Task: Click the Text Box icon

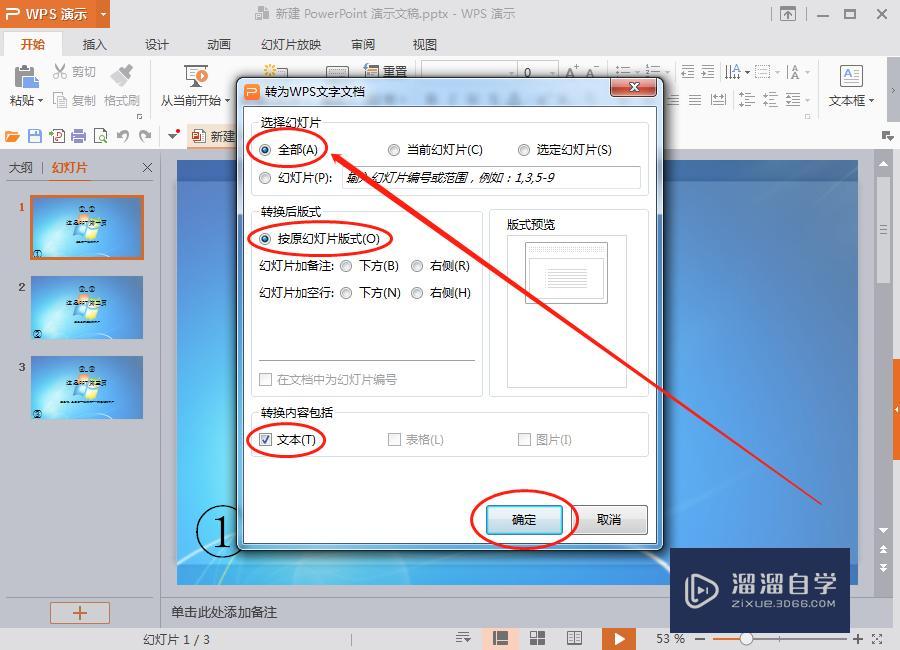Action: click(x=851, y=76)
